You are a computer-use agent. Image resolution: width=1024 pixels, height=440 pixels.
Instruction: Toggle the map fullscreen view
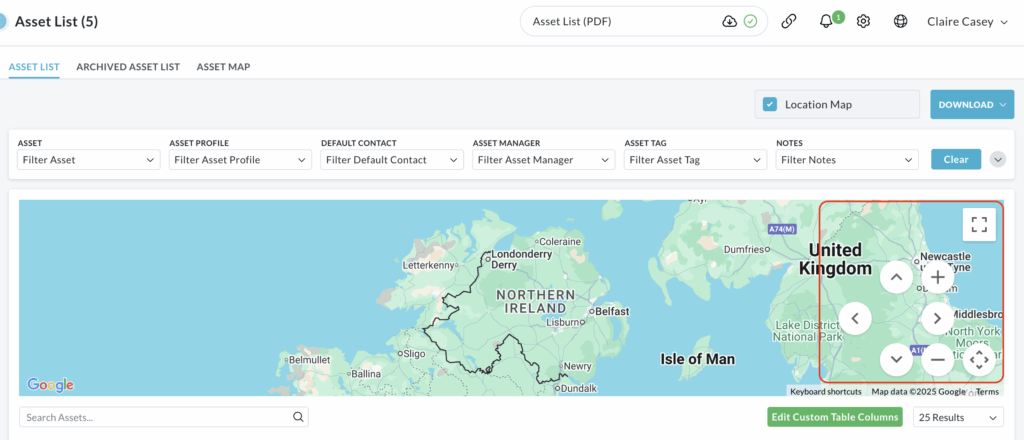click(979, 224)
